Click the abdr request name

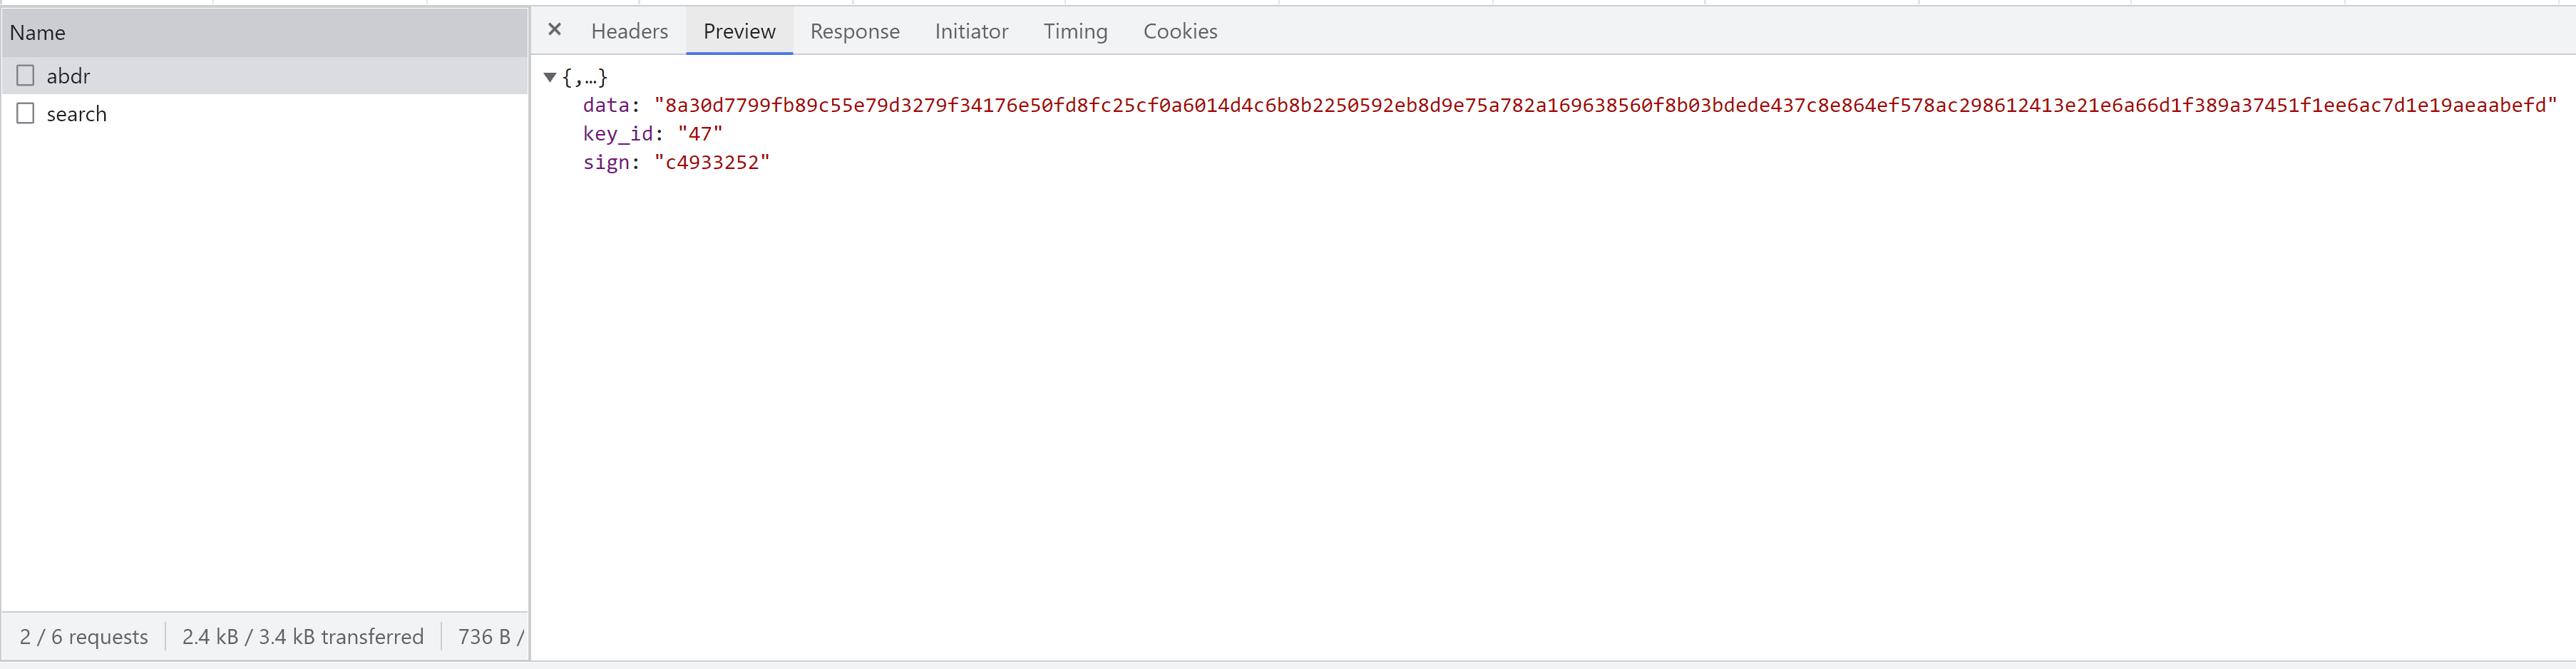(68, 75)
